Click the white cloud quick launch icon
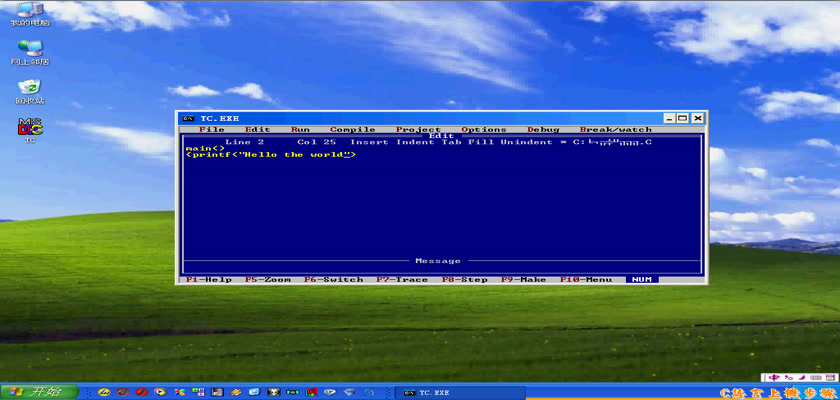The width and height of the screenshot is (840, 400). [x=330, y=393]
